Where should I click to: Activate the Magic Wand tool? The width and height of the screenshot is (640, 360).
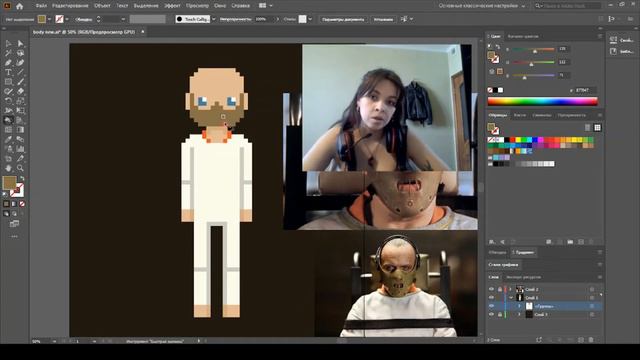pyautogui.click(x=8, y=53)
